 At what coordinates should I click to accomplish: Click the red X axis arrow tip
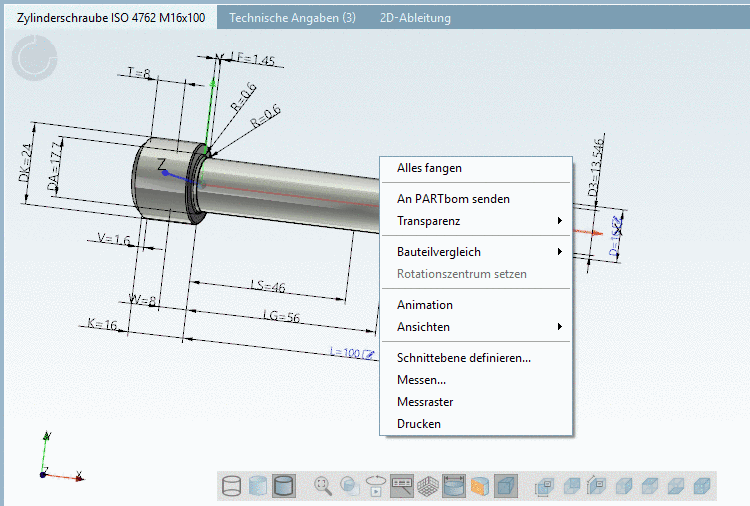tap(597, 233)
